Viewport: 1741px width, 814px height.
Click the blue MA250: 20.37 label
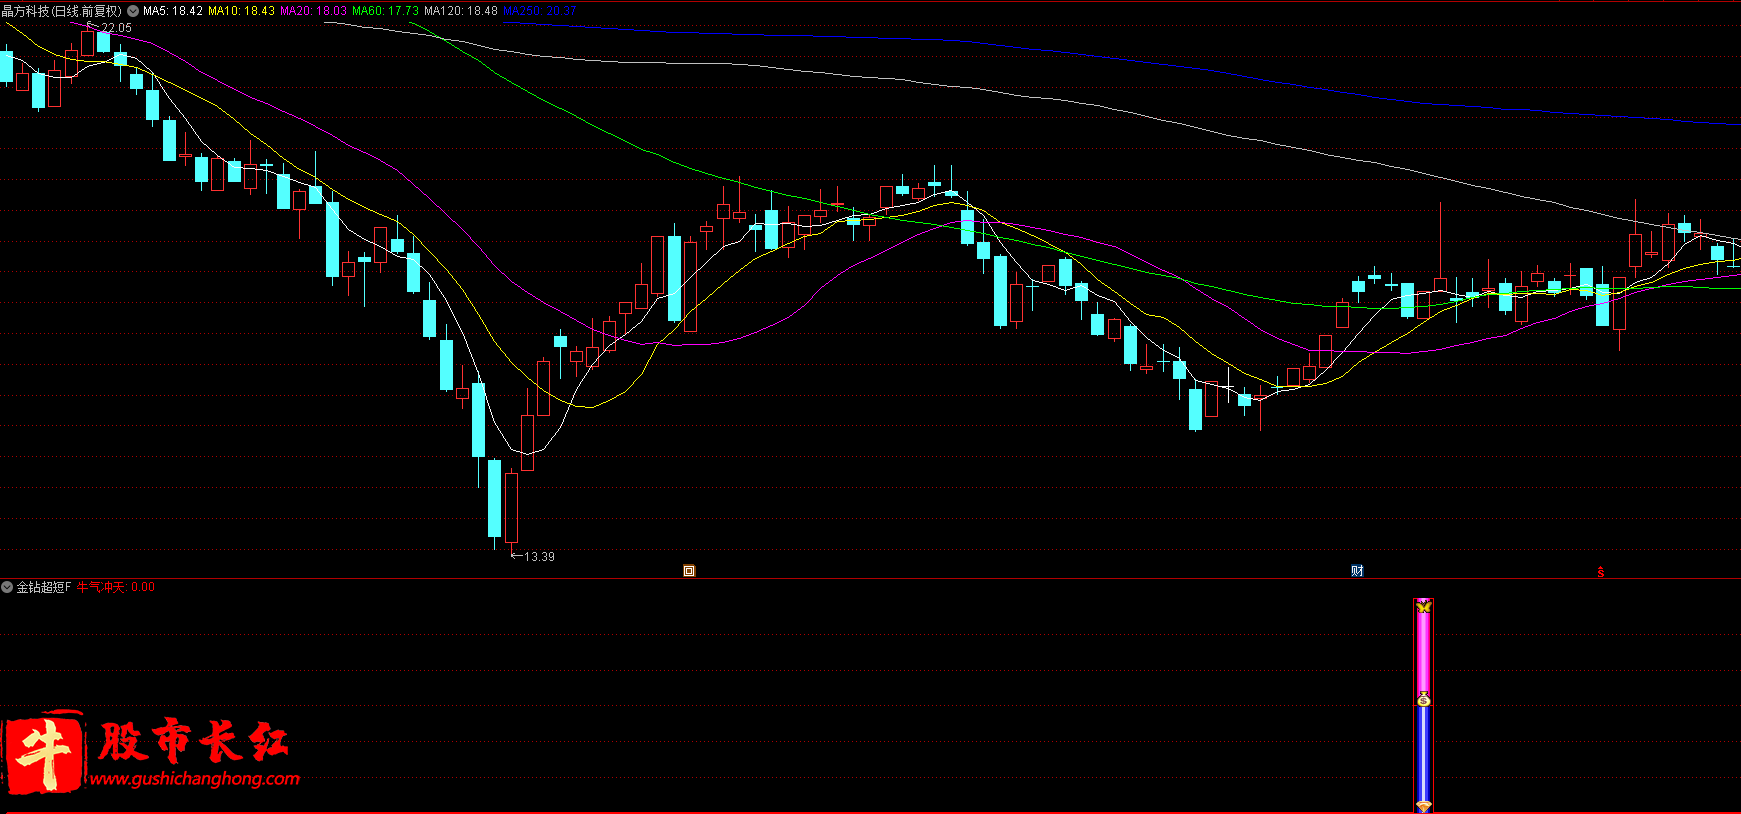pyautogui.click(x=540, y=11)
